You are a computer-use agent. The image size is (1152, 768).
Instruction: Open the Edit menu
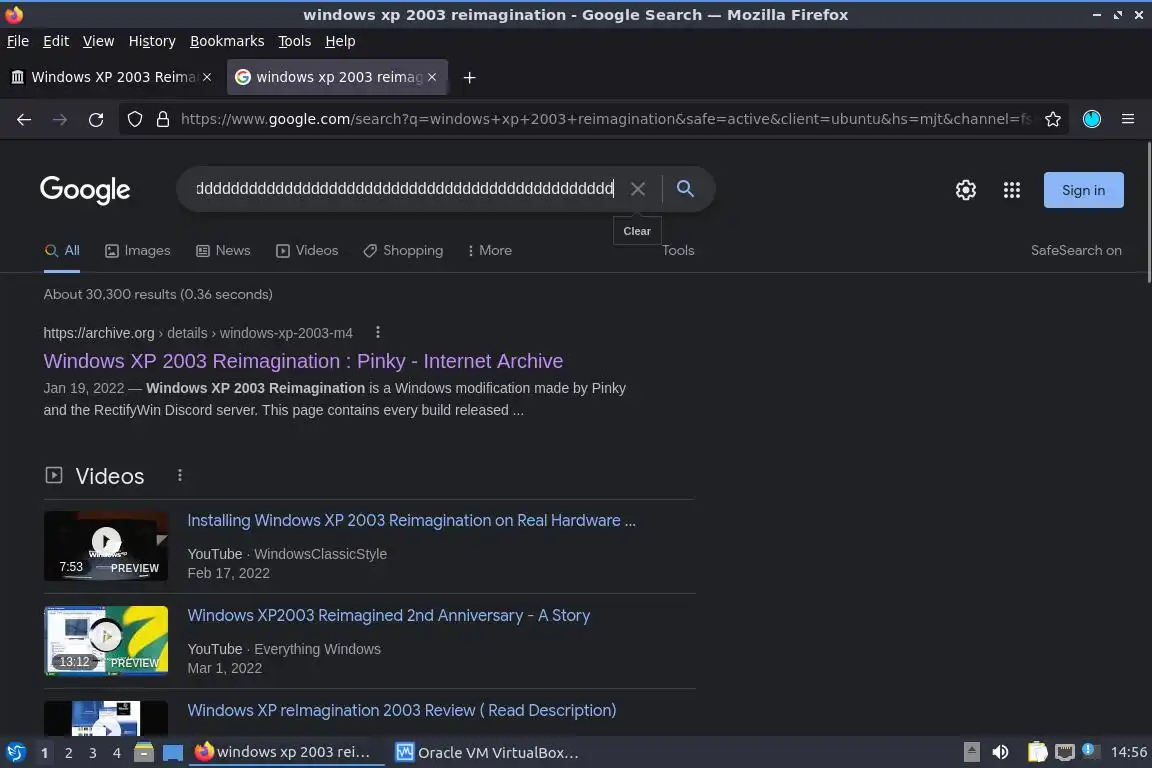click(56, 41)
